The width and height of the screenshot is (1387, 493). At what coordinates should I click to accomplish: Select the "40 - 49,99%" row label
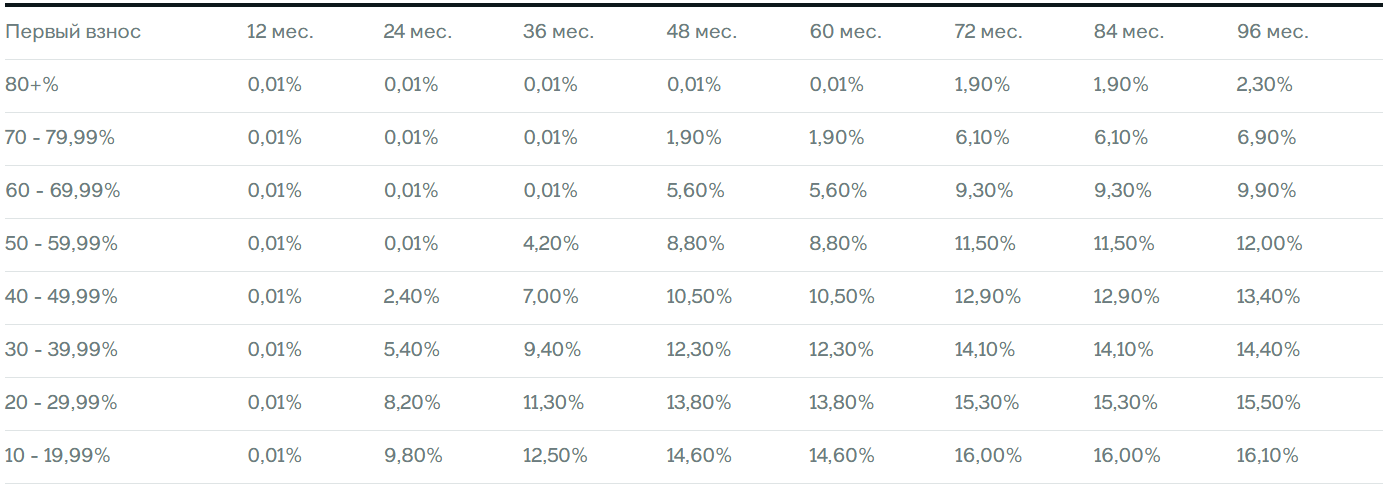[x=62, y=297]
